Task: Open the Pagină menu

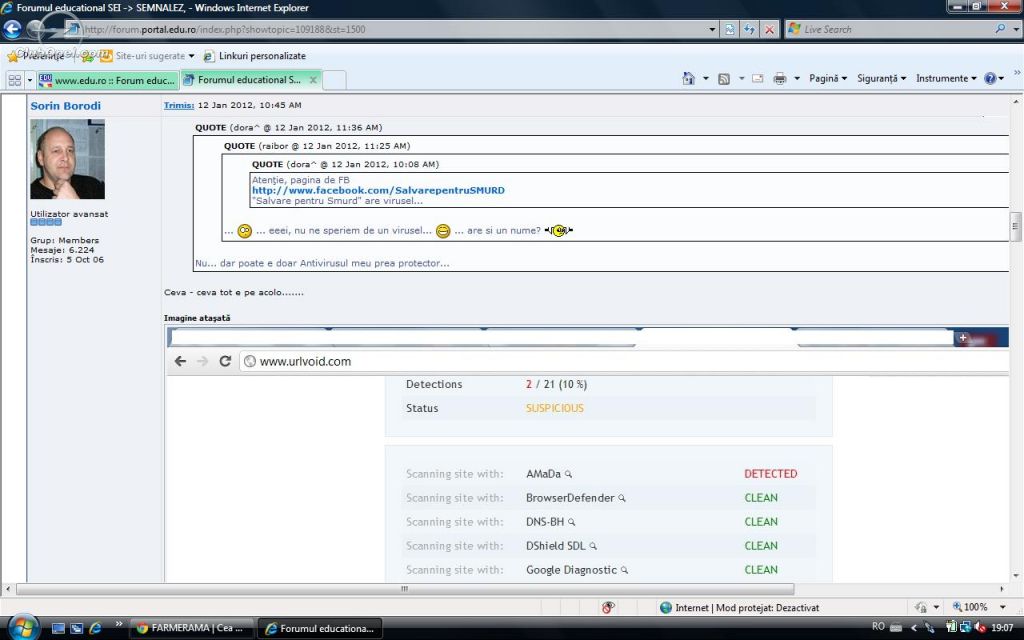Action: pos(828,78)
